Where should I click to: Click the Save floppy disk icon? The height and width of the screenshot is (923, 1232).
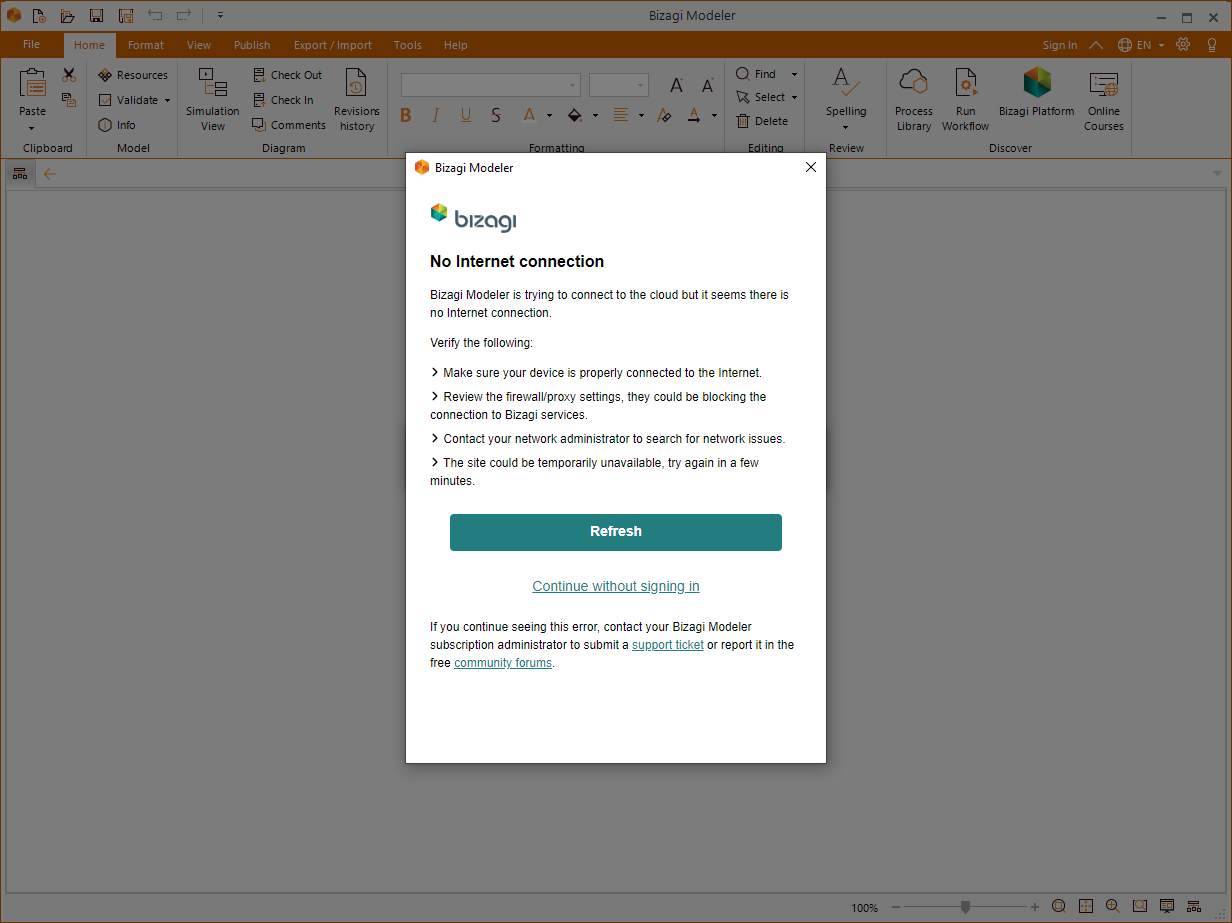[x=96, y=16]
